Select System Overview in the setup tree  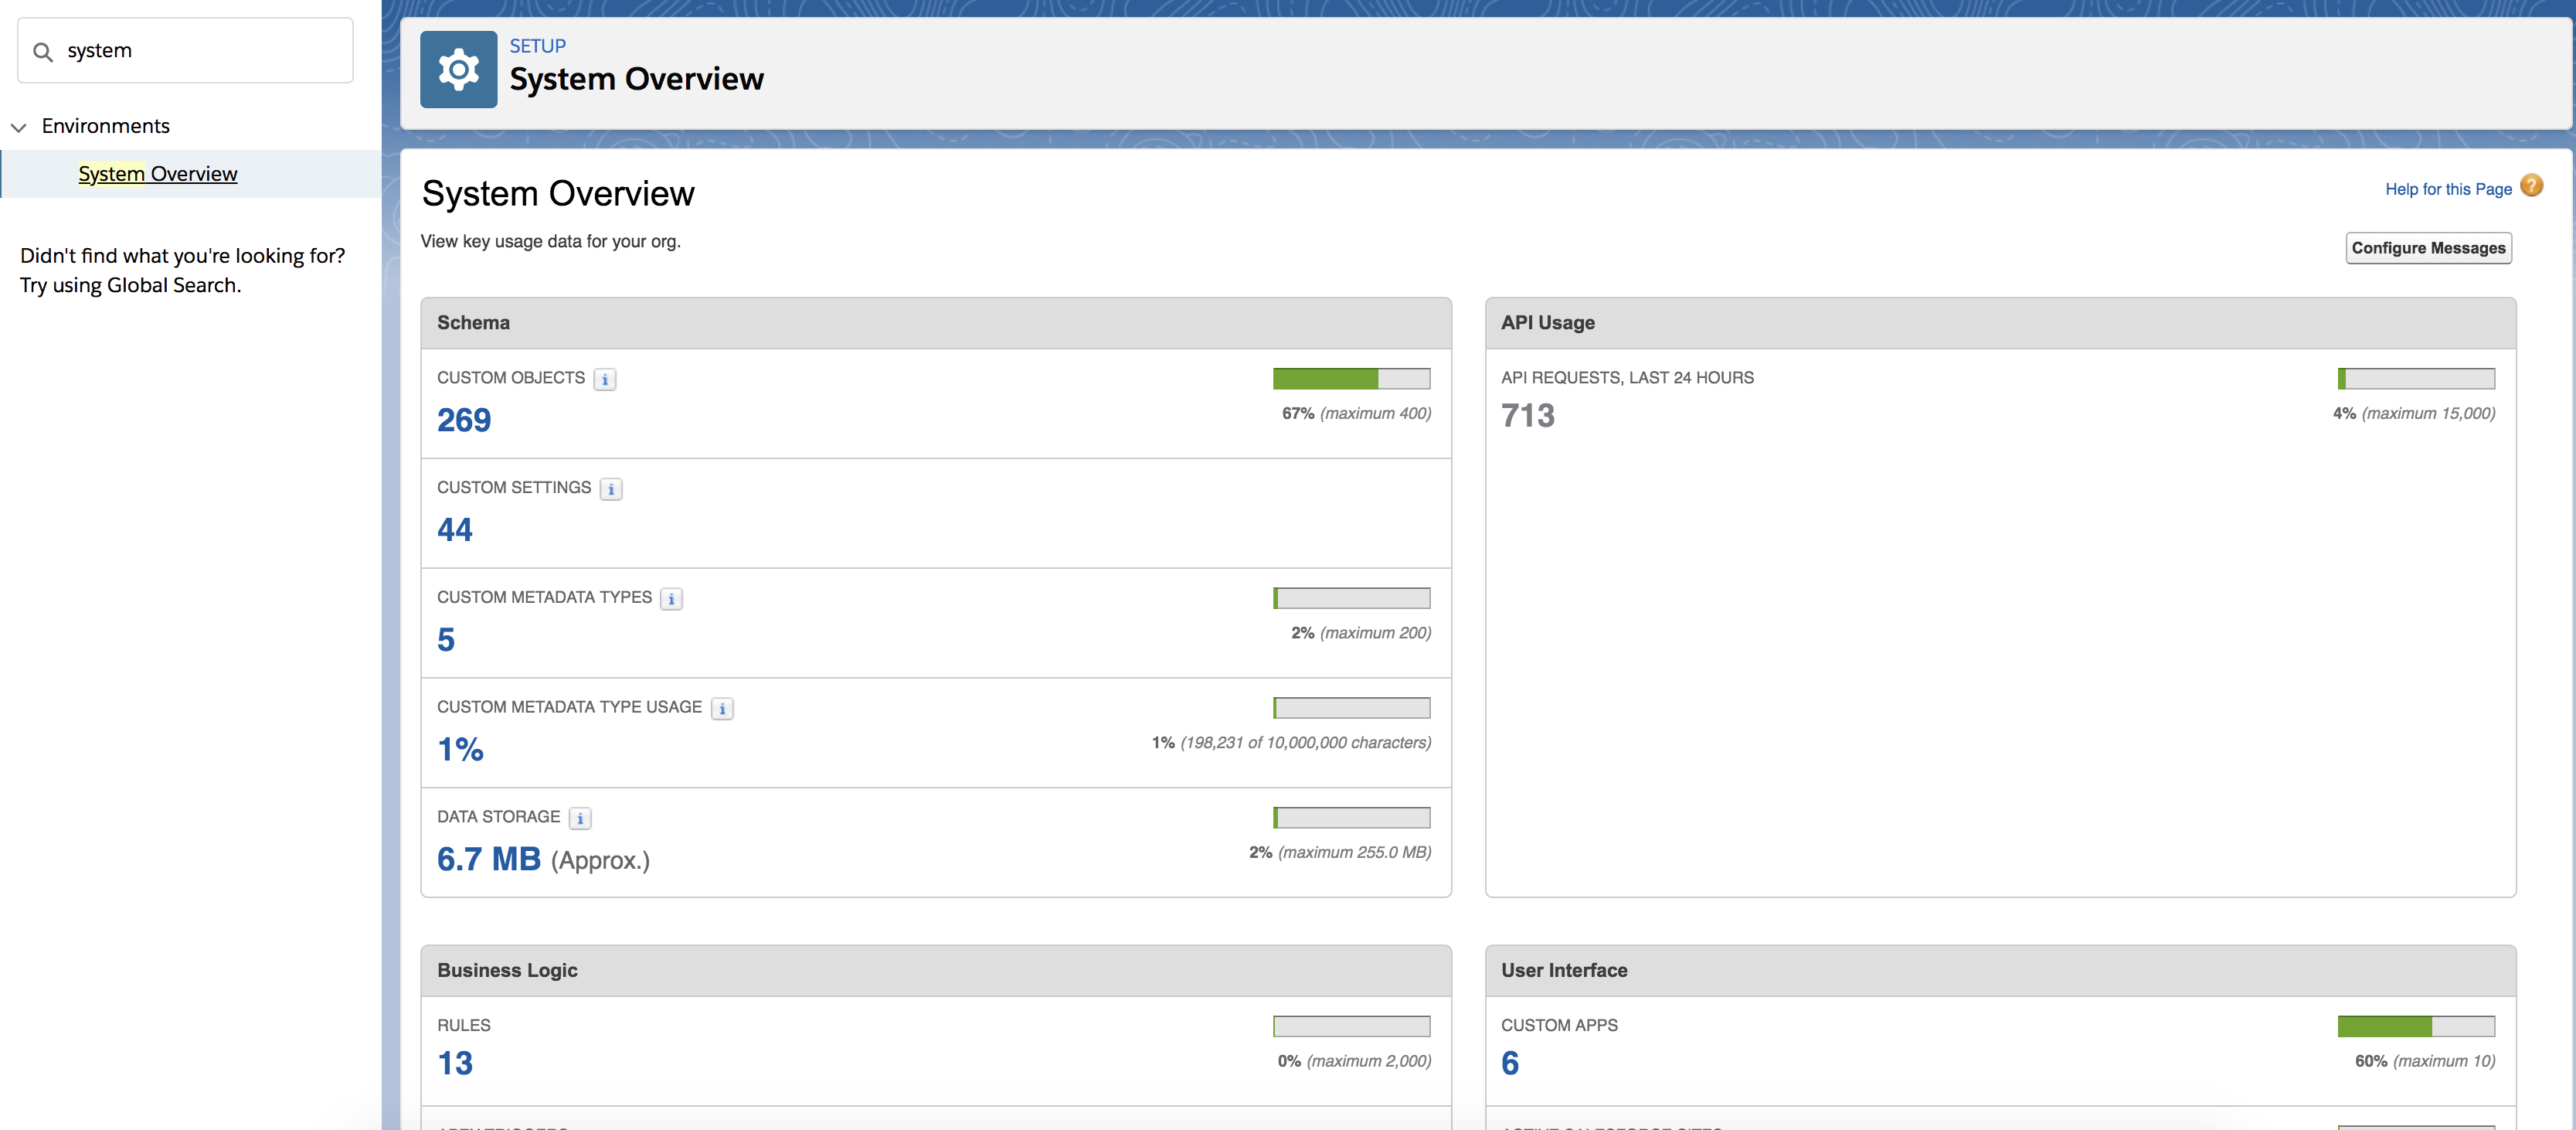click(x=157, y=173)
